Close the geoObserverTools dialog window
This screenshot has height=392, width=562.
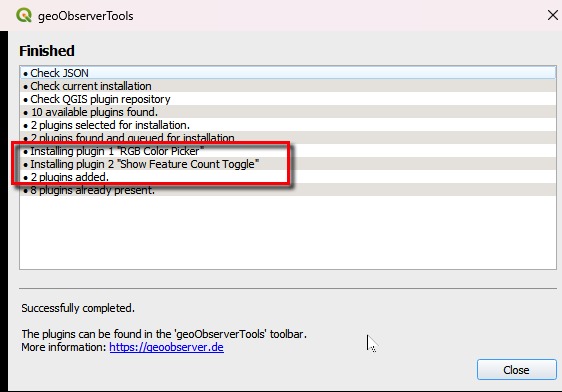pyautogui.click(x=553, y=15)
